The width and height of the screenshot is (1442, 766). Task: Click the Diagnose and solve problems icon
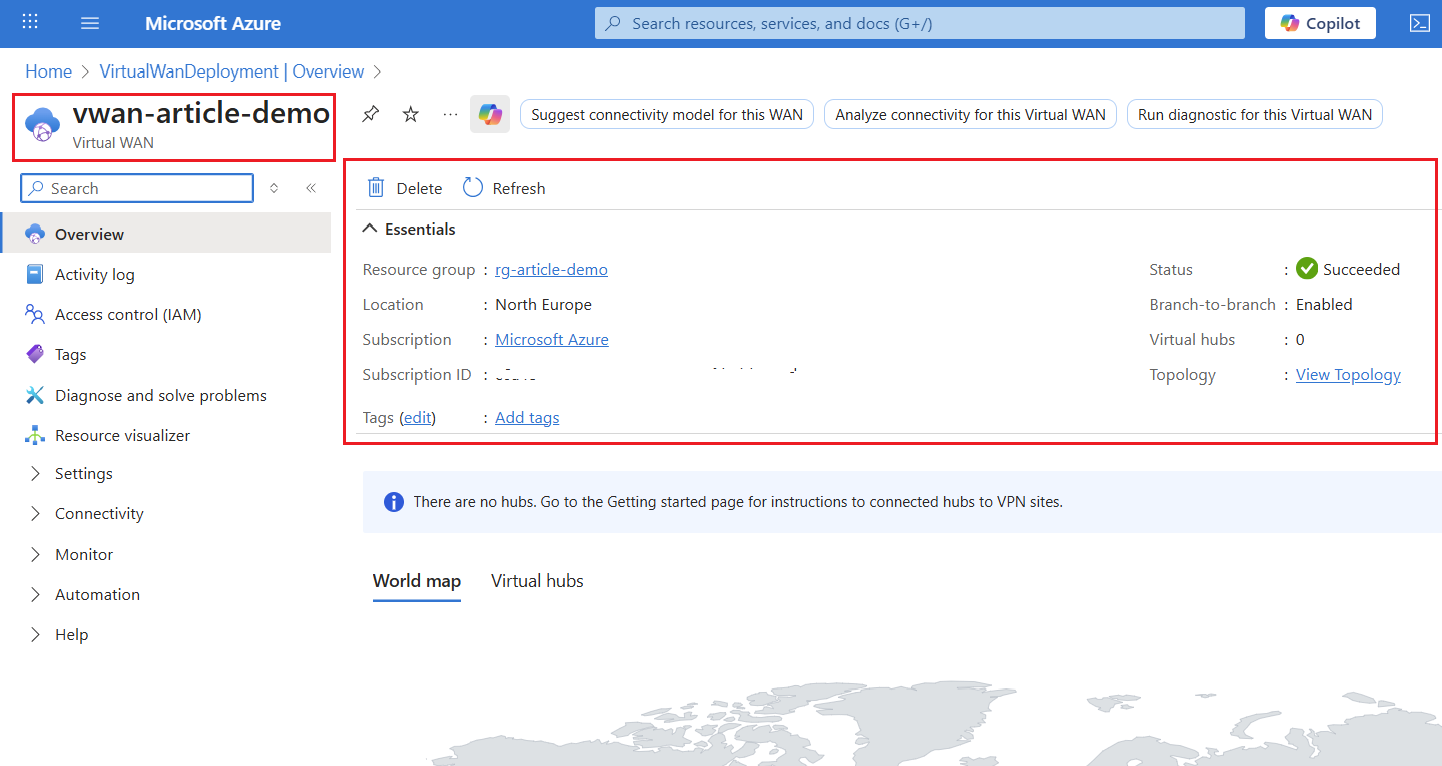pyautogui.click(x=35, y=395)
